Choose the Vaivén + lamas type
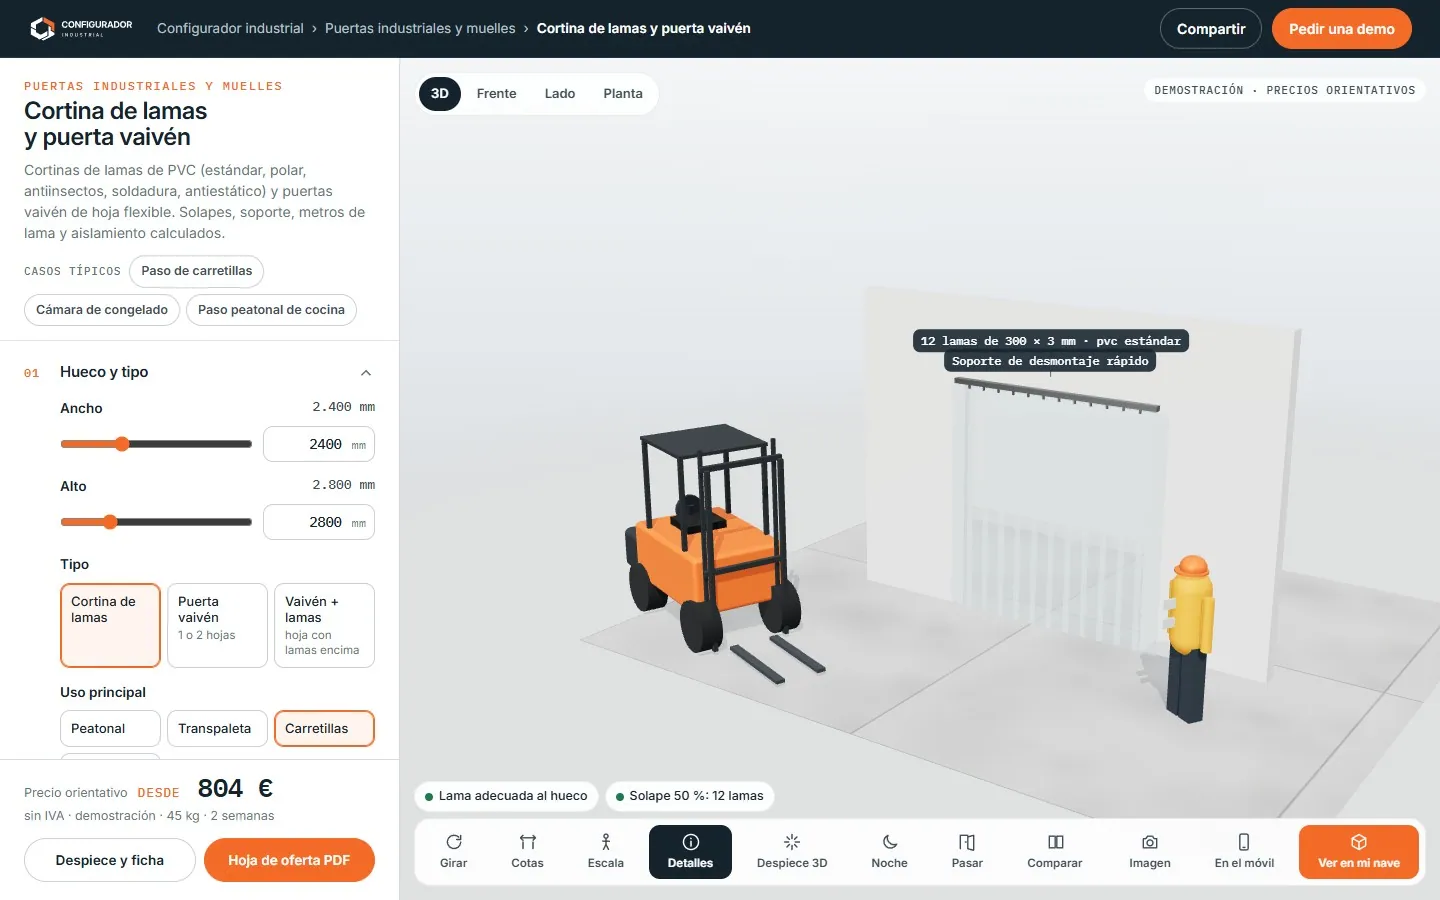1440x900 pixels. point(324,625)
